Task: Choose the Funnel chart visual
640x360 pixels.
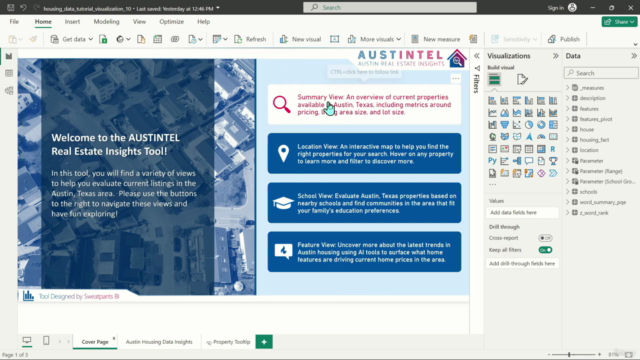Action: pos(504,124)
